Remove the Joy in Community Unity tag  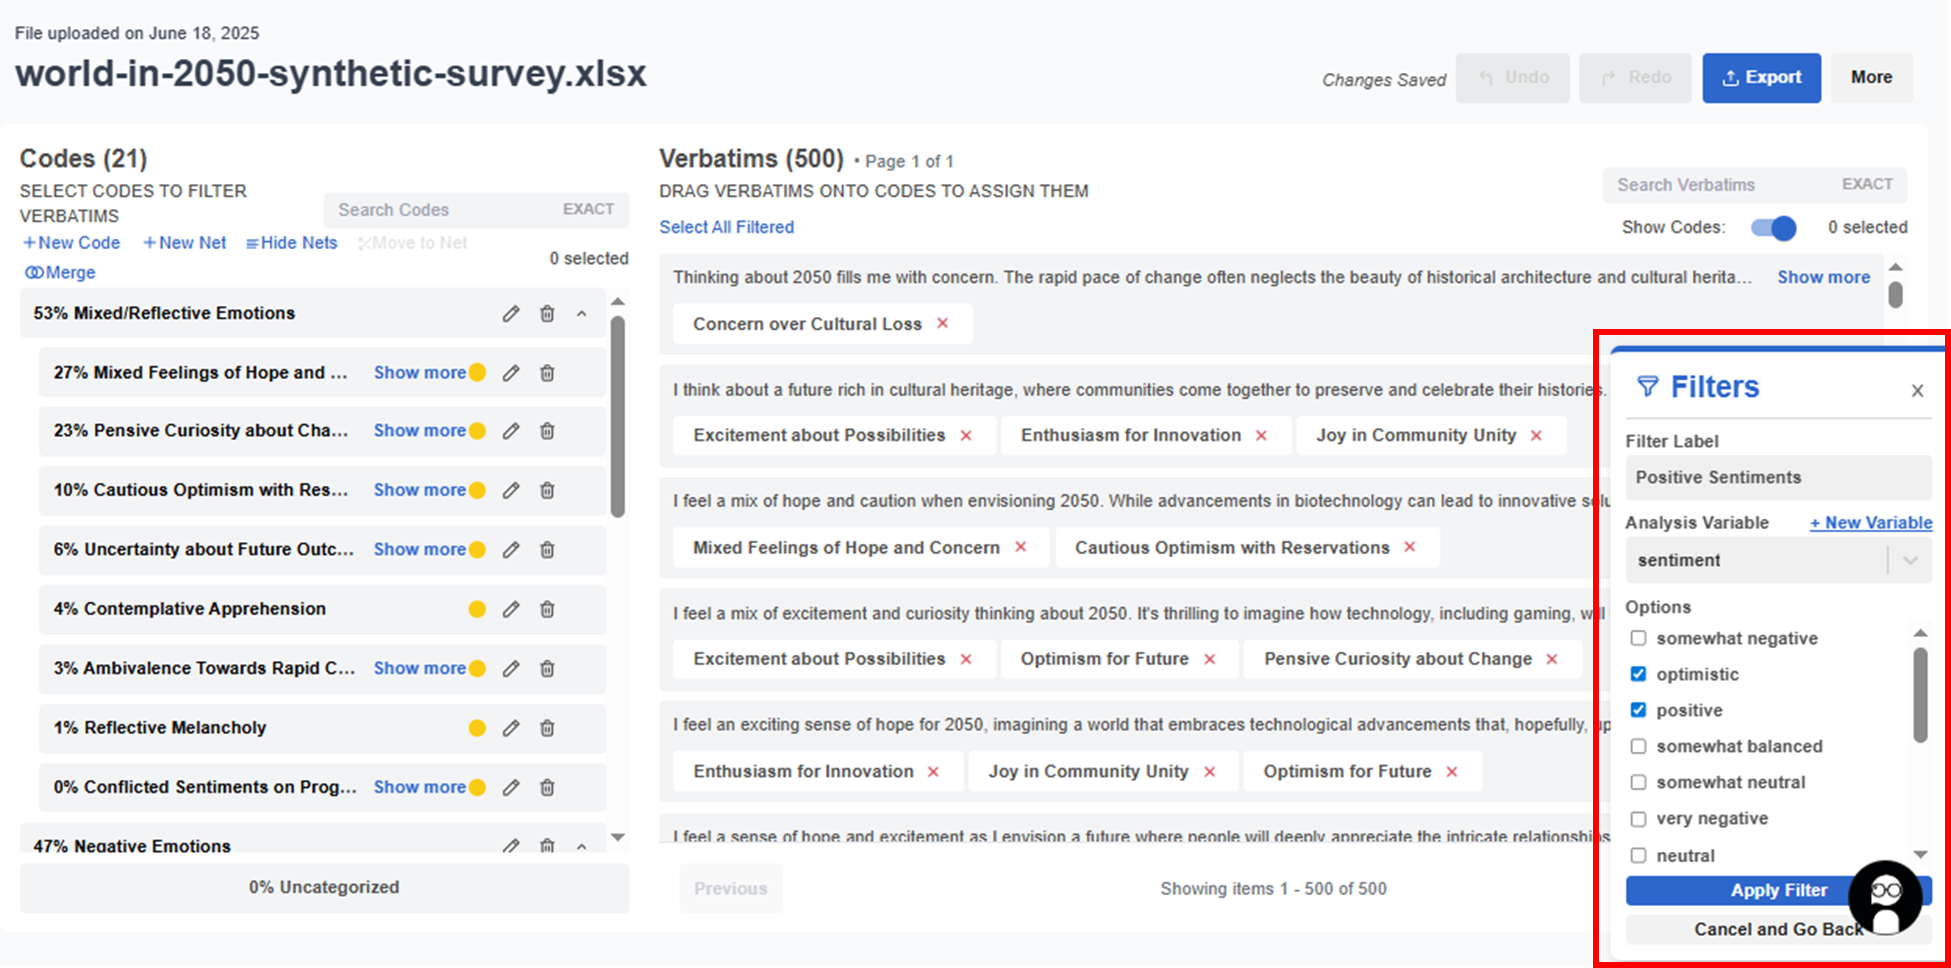tap(1536, 435)
